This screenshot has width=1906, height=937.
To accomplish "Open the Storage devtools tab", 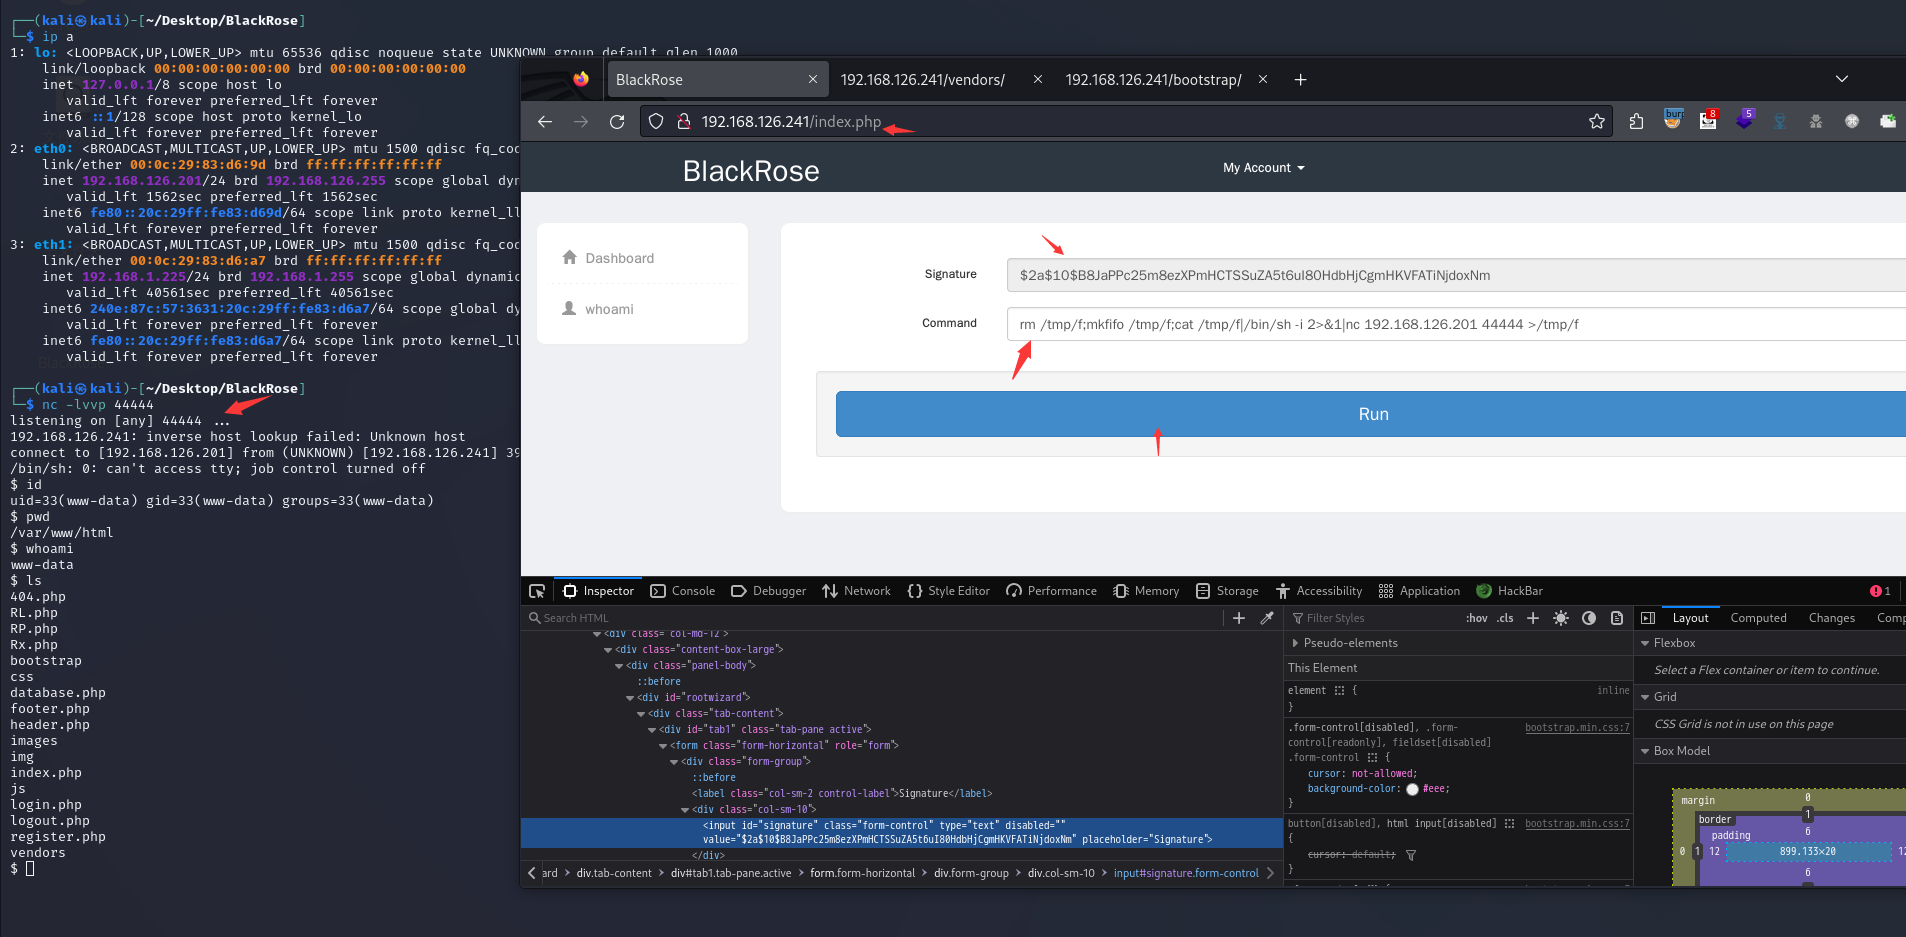I will 1226,591.
